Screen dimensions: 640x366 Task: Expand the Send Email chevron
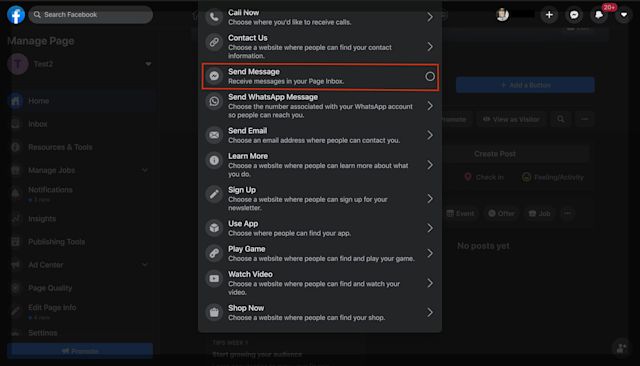point(430,135)
